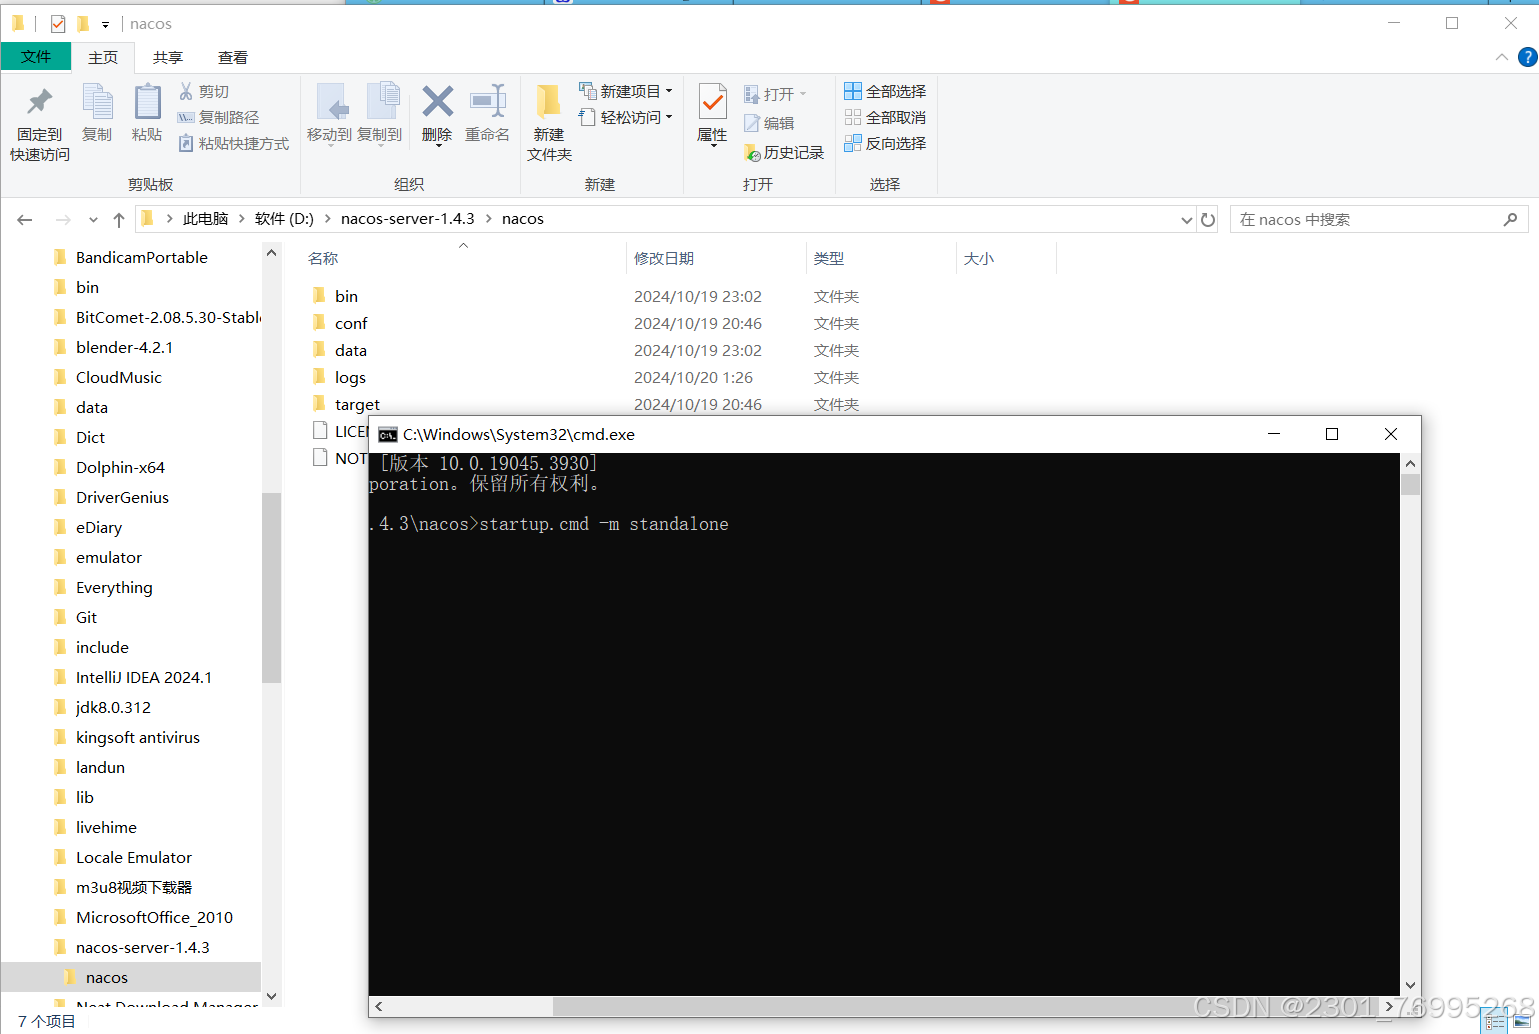This screenshot has width=1539, height=1034.
Task: Open the address bar history dropdown
Action: (1186, 219)
